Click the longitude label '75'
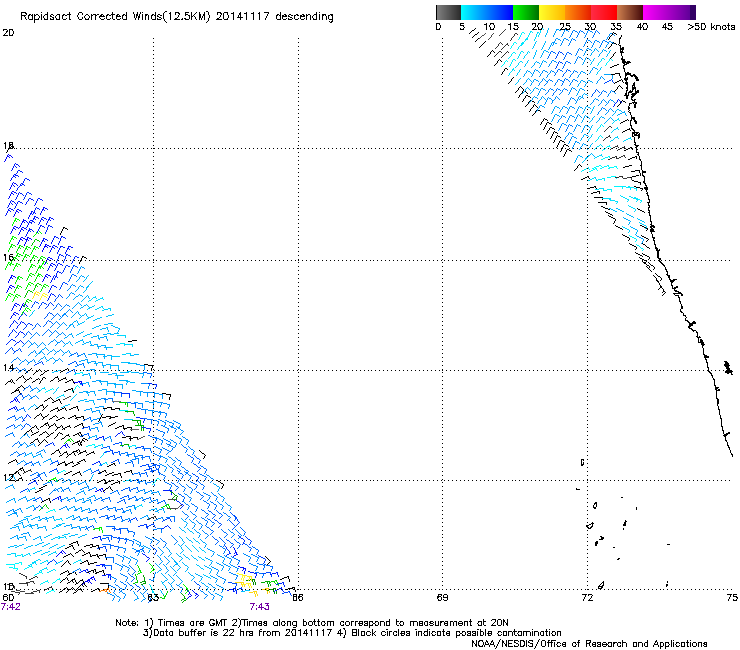 (x=732, y=598)
